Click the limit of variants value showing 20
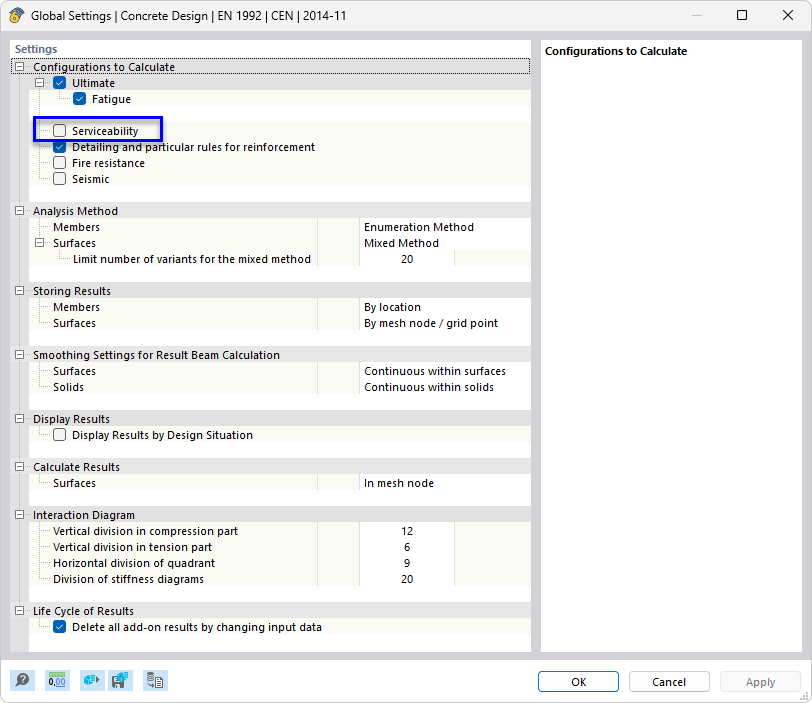 pyautogui.click(x=407, y=258)
